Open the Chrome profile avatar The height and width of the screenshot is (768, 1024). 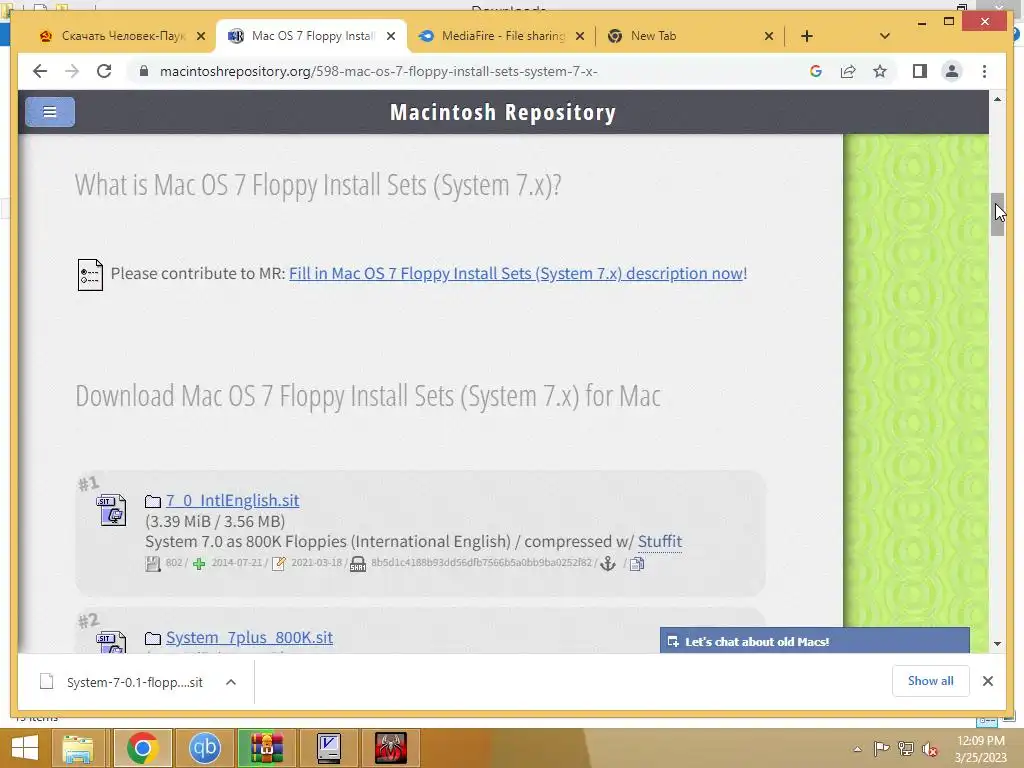click(952, 71)
